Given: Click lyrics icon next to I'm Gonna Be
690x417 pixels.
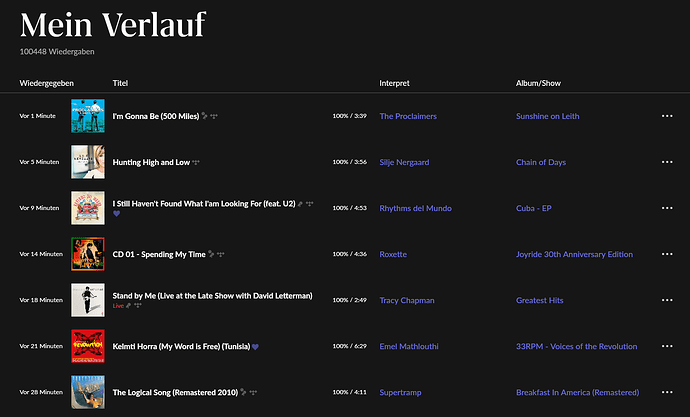Looking at the screenshot, I should (x=205, y=116).
